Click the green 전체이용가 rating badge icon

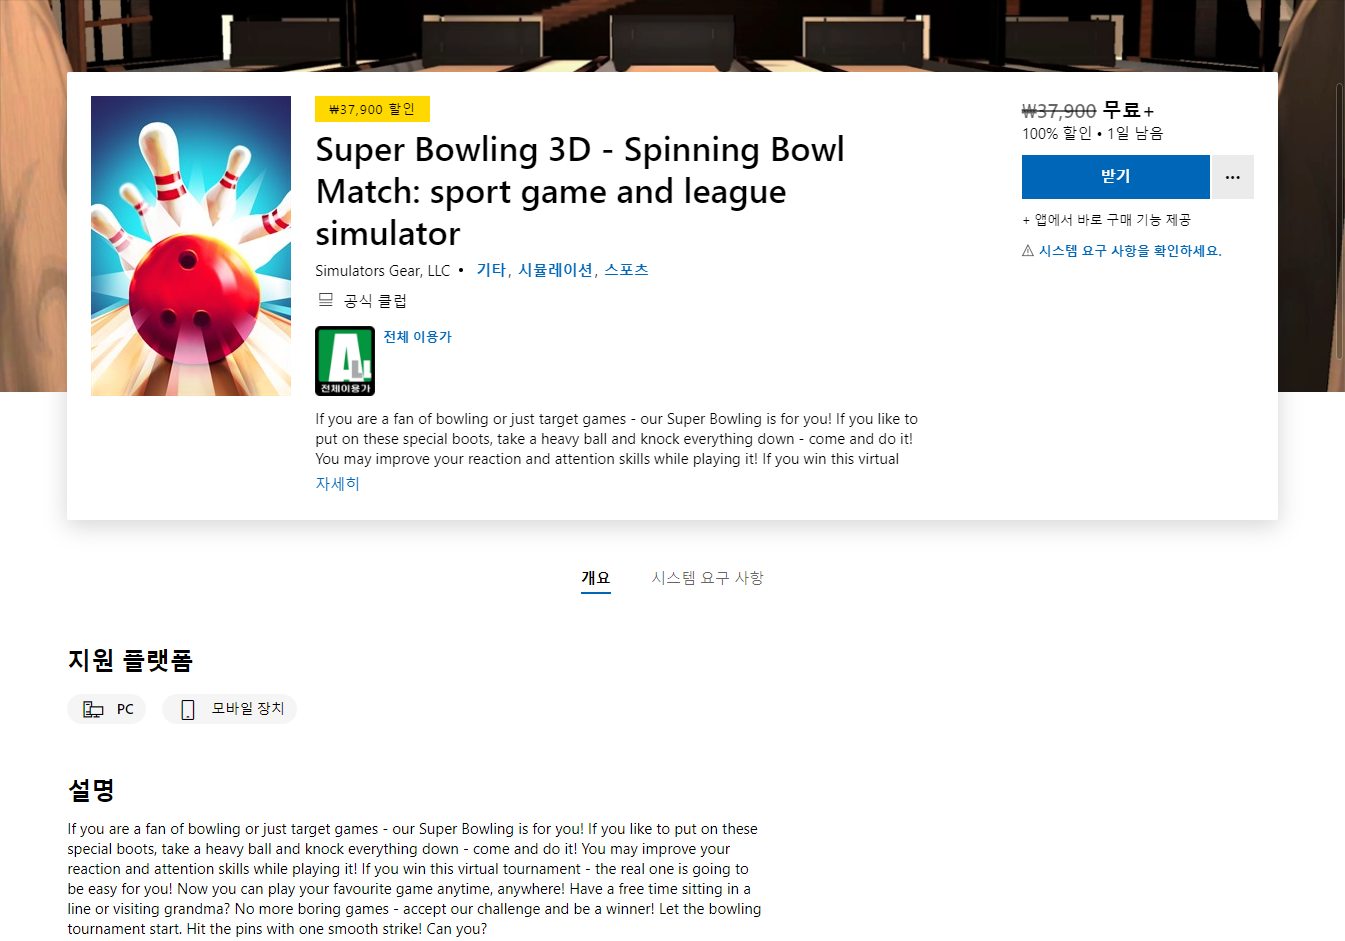345,361
